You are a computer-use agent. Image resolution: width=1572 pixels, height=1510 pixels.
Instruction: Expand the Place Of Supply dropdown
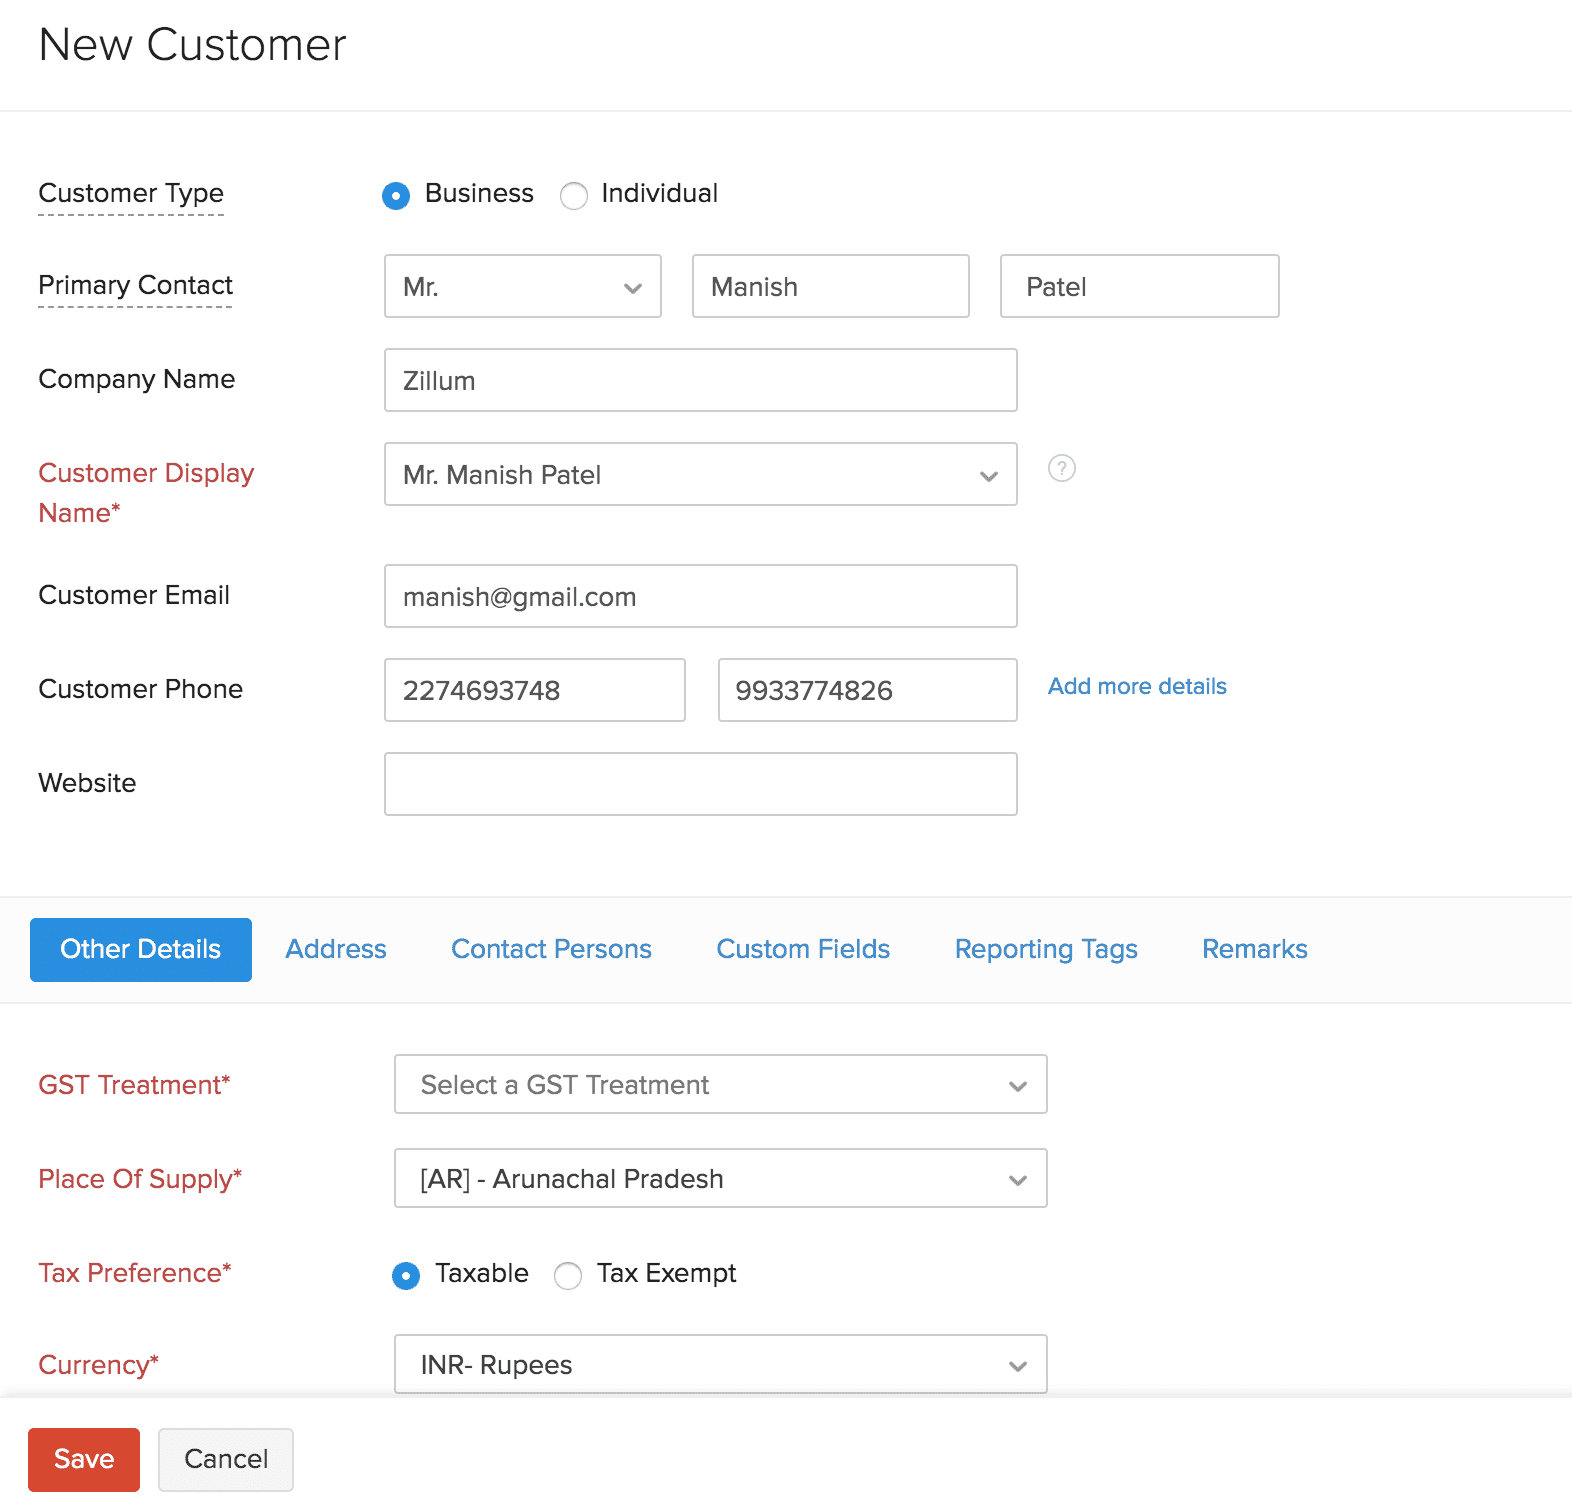(x=720, y=1179)
